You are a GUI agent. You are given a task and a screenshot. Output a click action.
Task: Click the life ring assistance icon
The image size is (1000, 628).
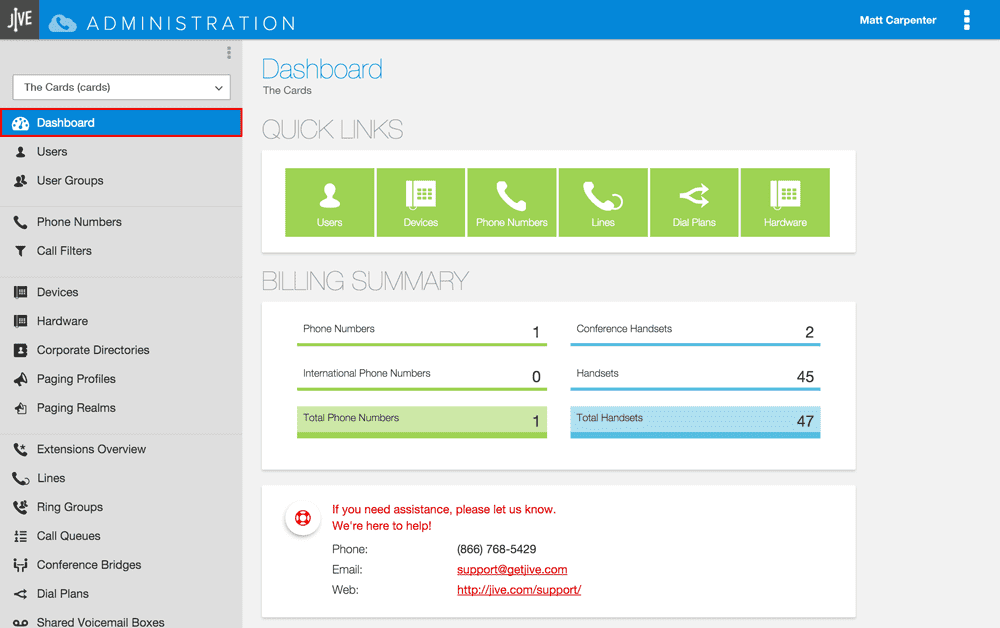tap(302, 518)
